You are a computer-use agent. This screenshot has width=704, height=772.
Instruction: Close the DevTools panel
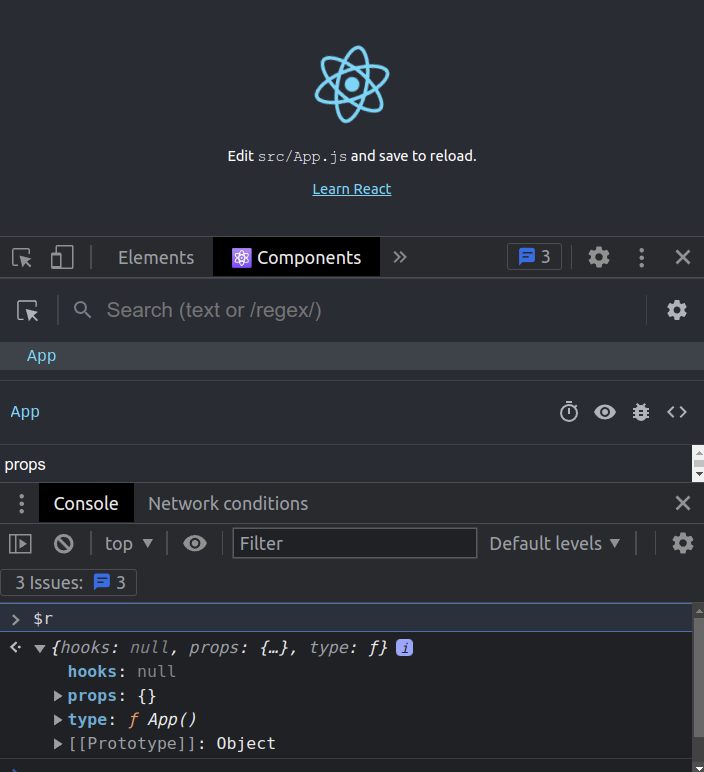(x=683, y=257)
